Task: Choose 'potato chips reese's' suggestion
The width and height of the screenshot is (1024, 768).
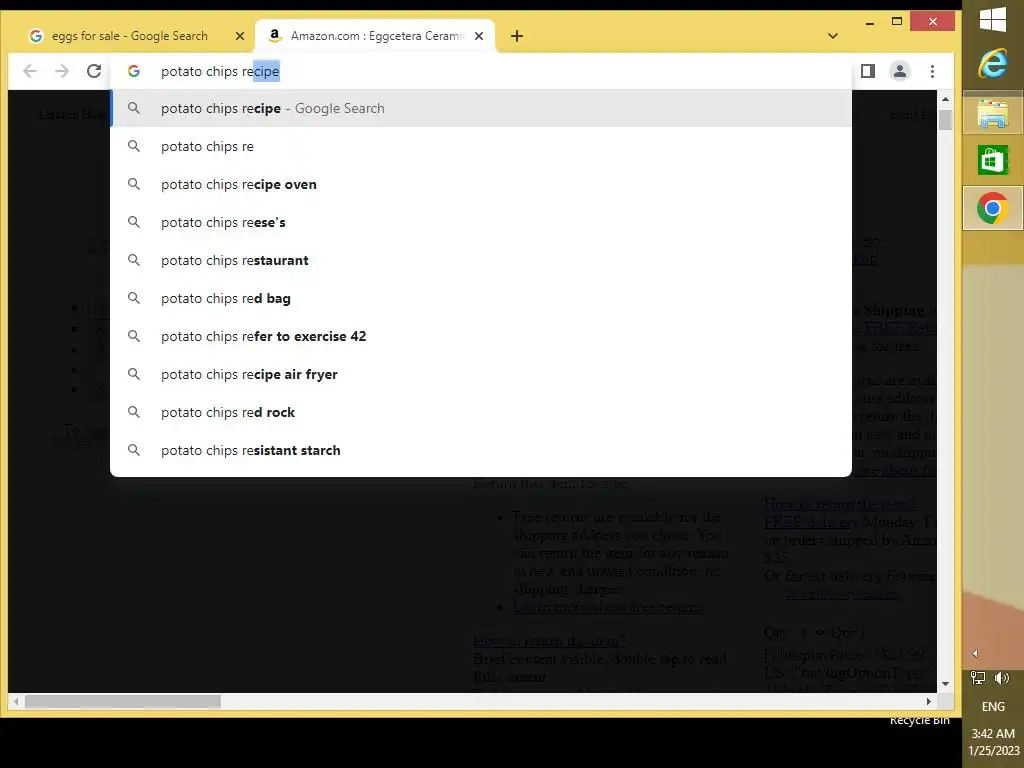Action: coord(481,222)
